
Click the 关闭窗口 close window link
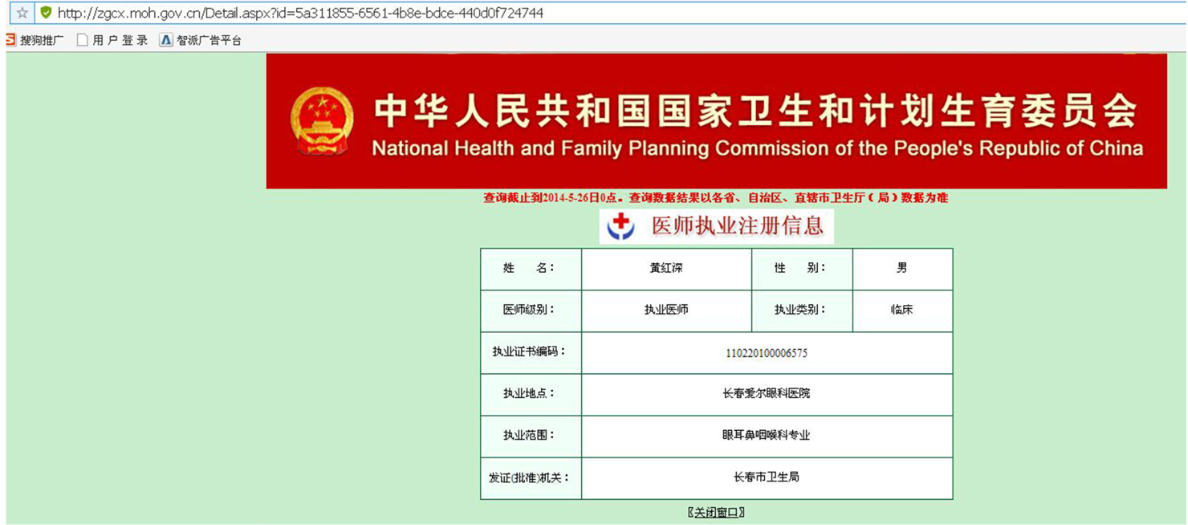pos(716,513)
